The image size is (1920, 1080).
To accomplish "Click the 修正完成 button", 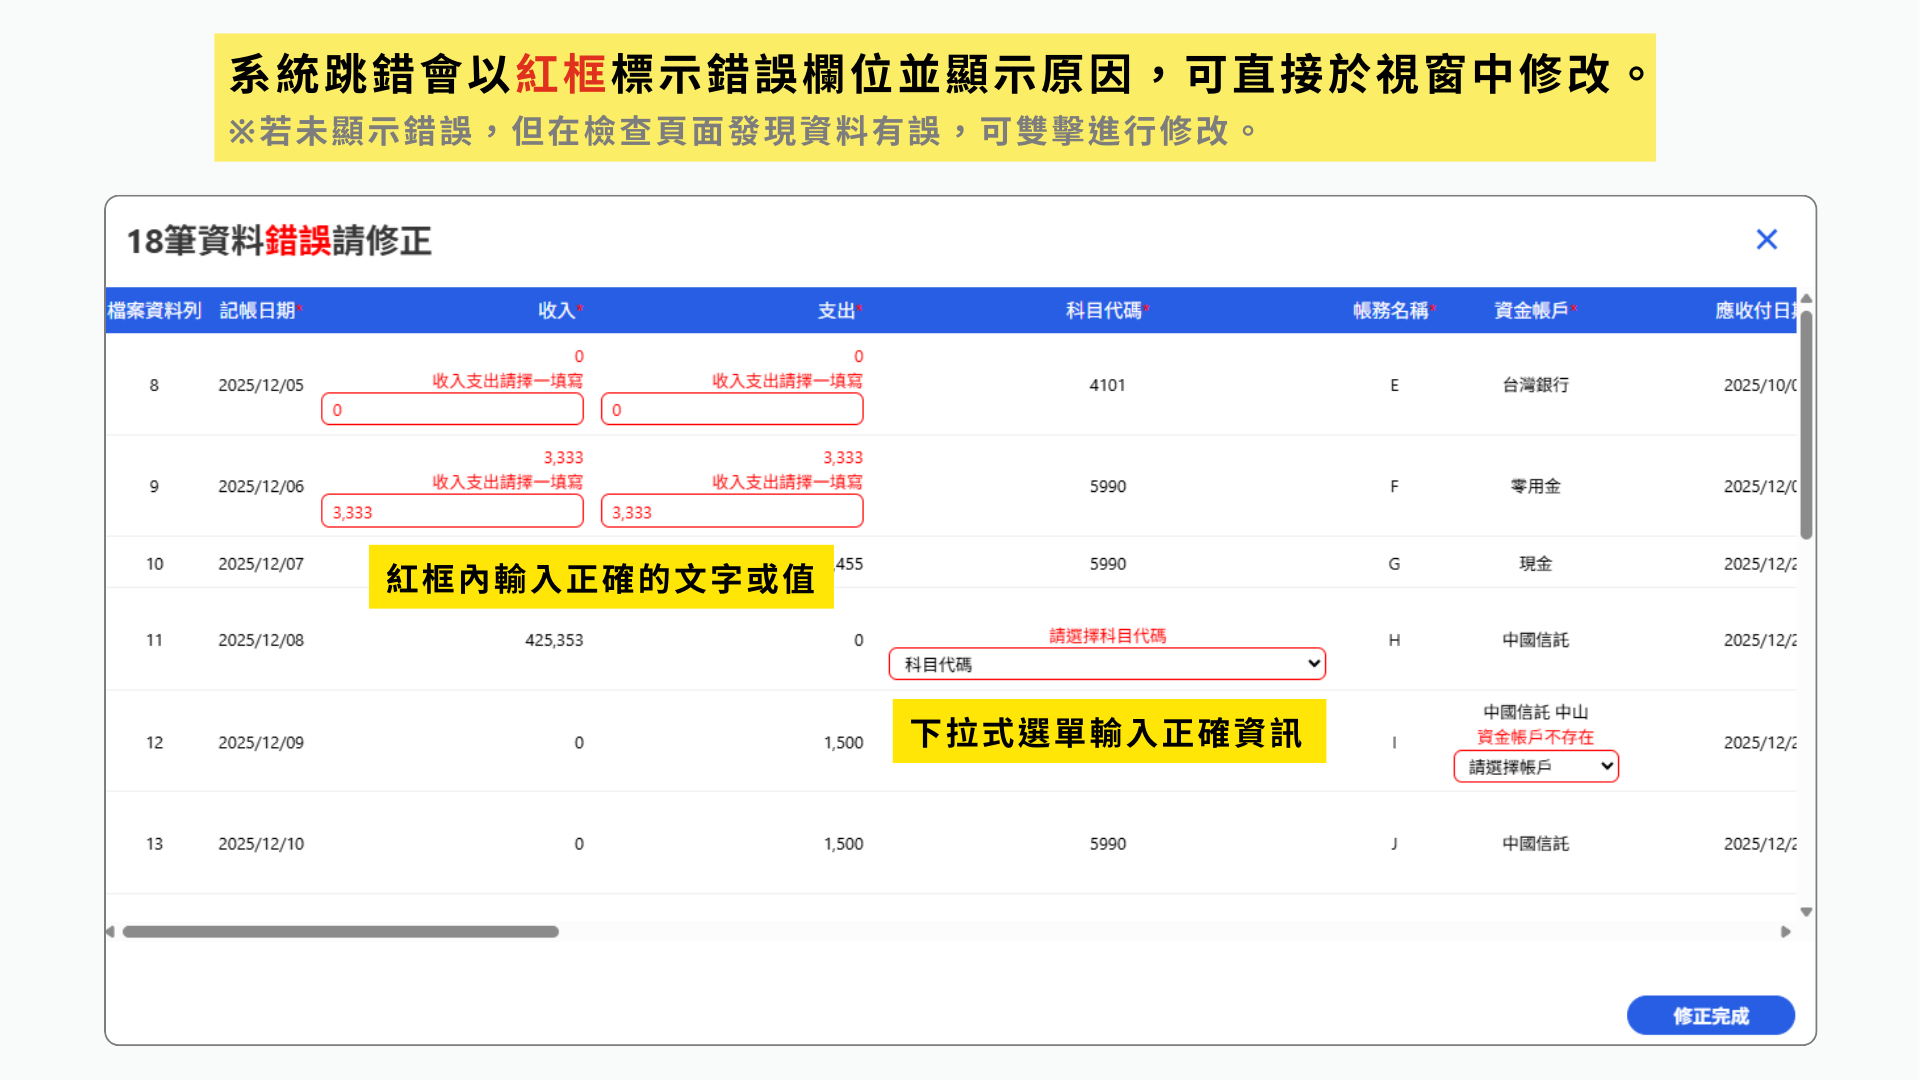I will (1710, 1015).
